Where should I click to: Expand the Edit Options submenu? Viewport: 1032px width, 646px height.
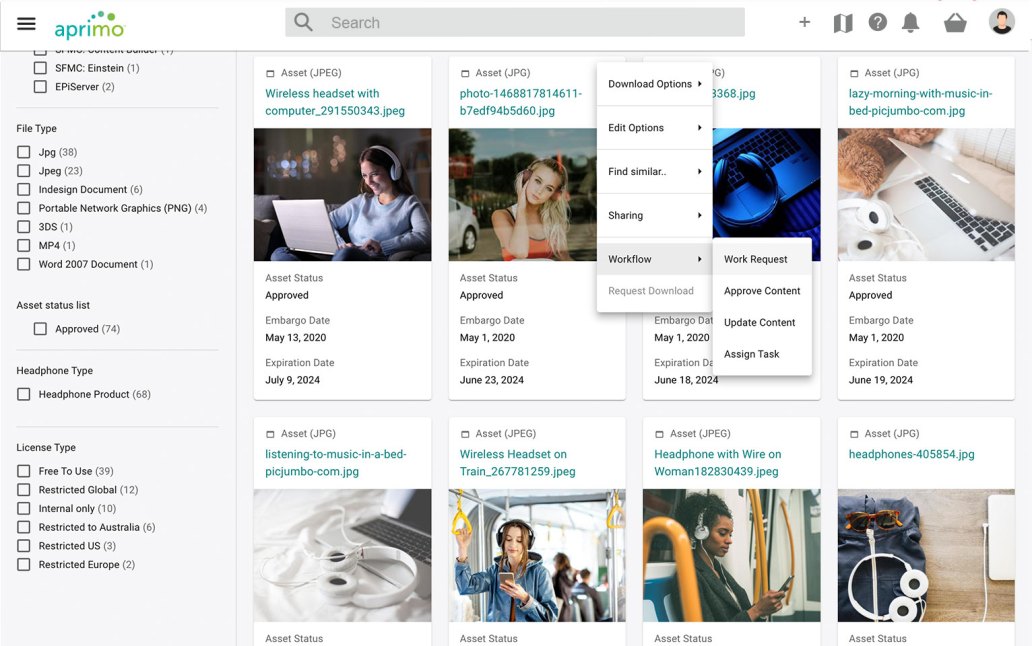pos(654,128)
